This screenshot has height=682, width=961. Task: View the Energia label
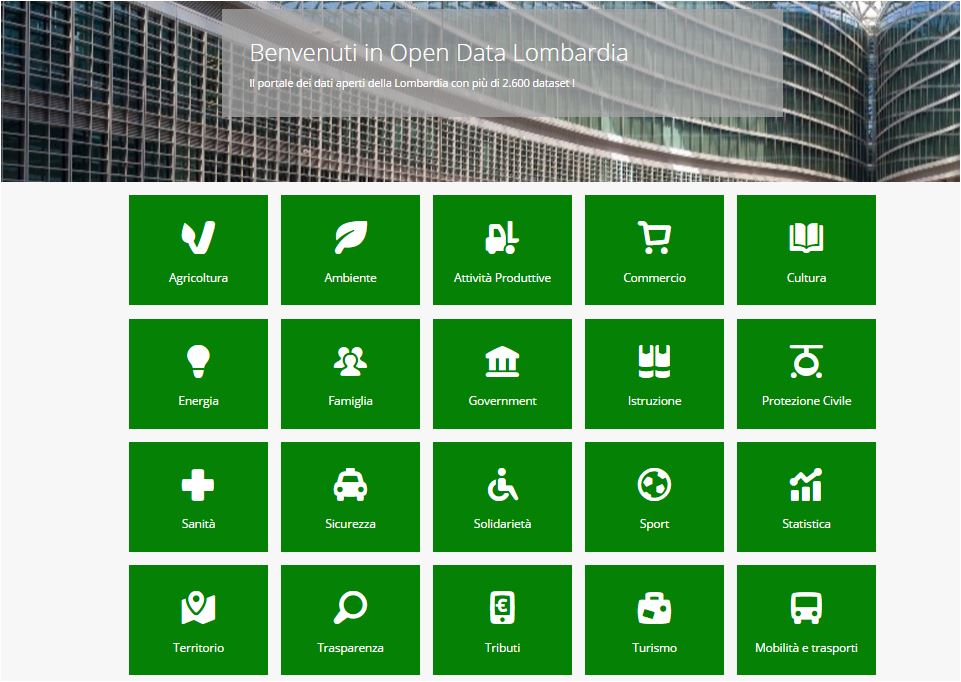(x=198, y=401)
